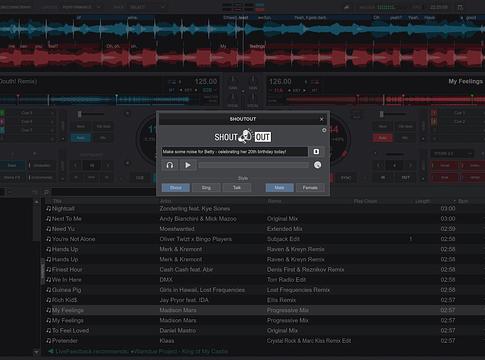Click music note icon for Next To Me

49,219
